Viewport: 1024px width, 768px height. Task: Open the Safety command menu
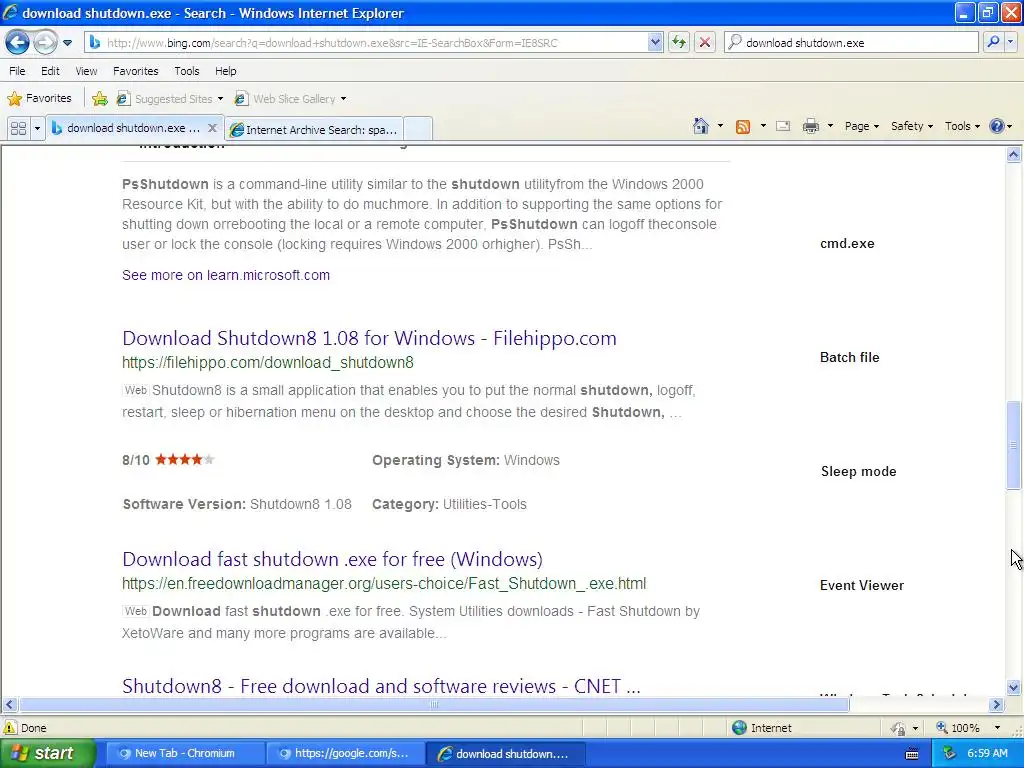[x=912, y=126]
